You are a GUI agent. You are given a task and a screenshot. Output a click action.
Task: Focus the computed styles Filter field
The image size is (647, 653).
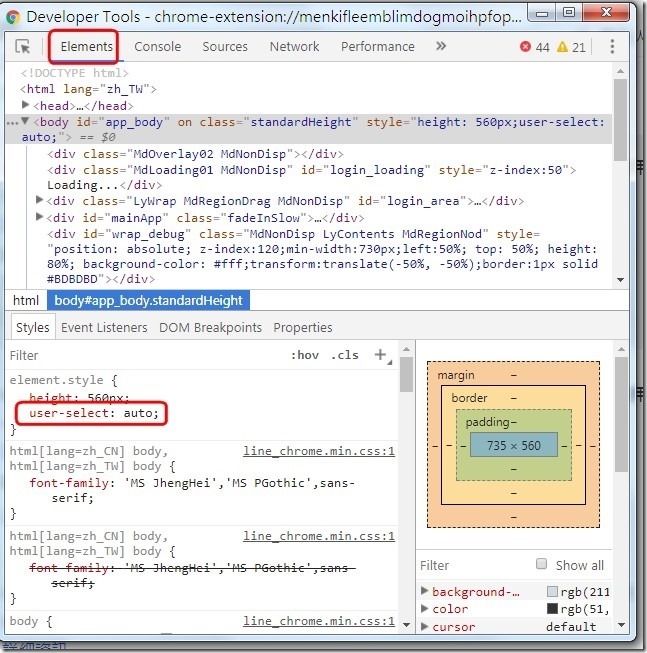click(475, 565)
